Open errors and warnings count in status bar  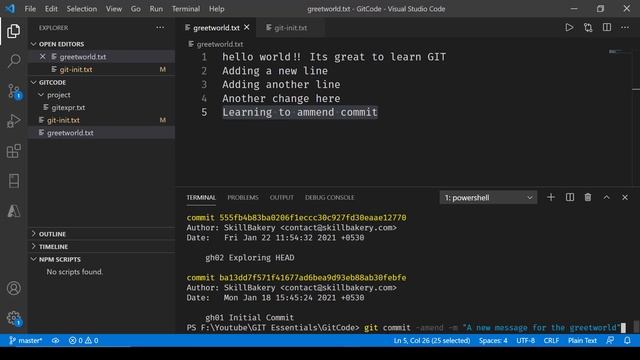click(83, 340)
